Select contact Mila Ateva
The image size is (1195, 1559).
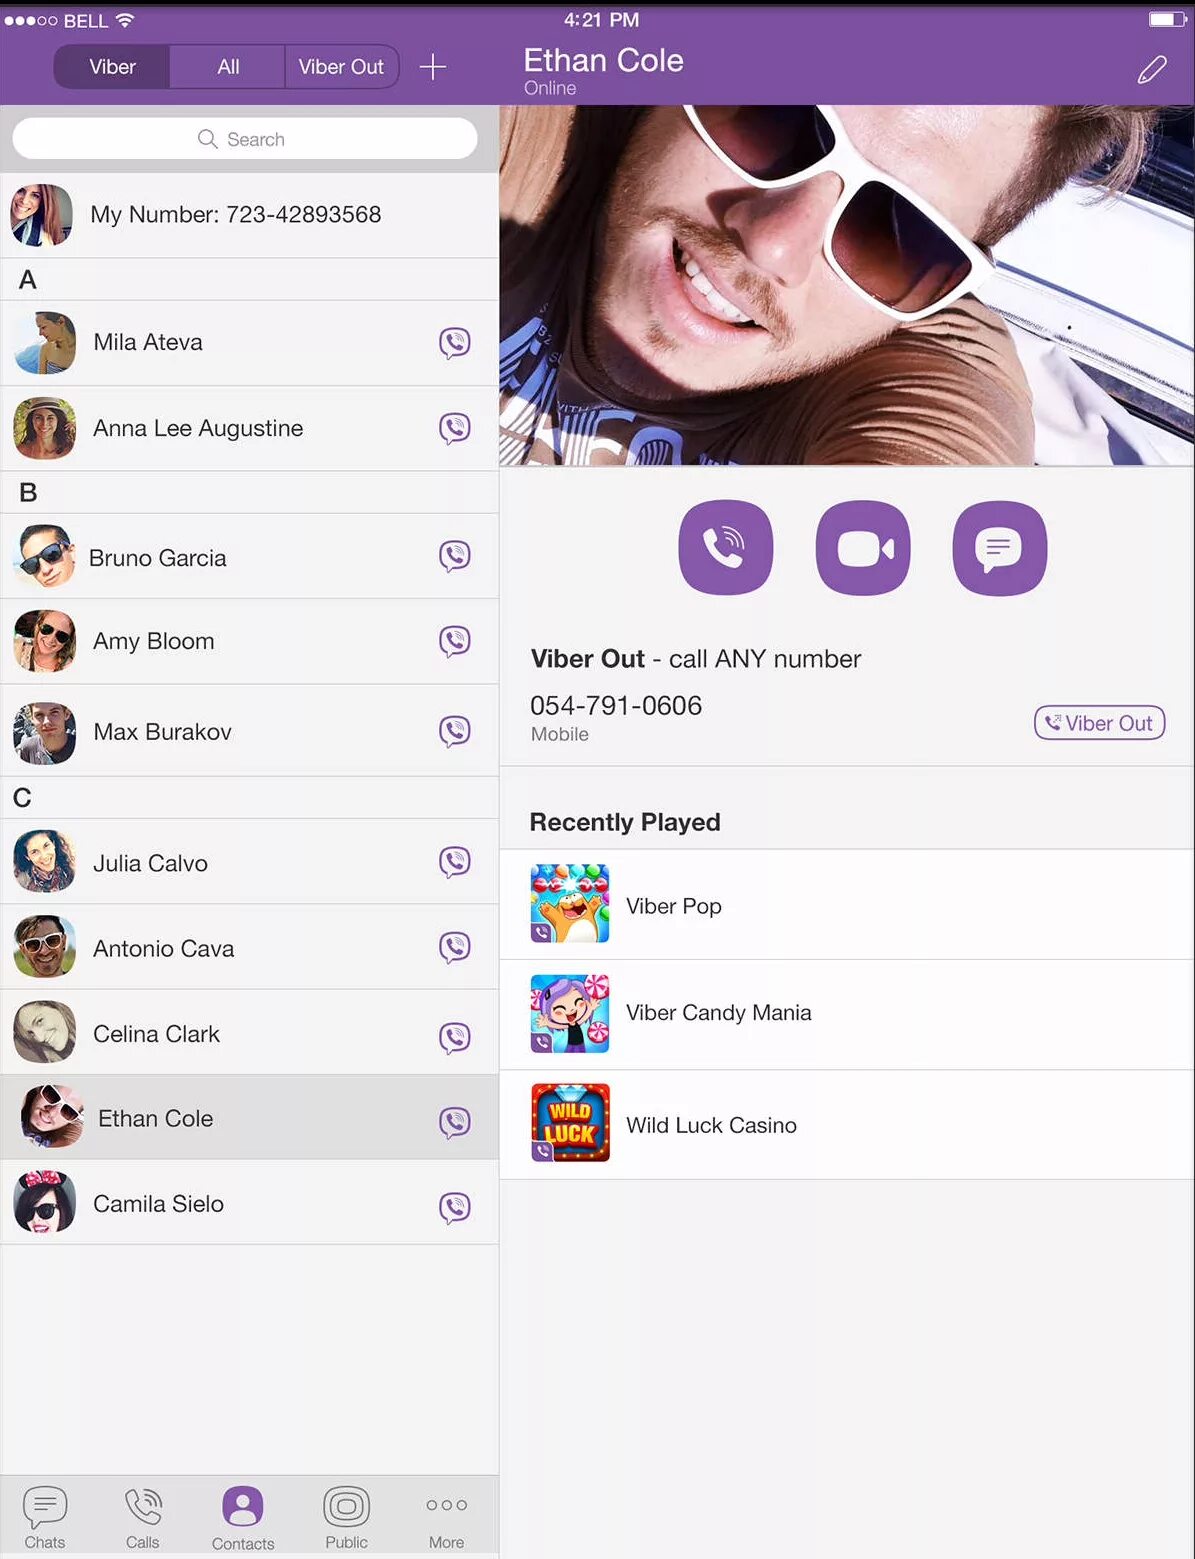pyautogui.click(x=250, y=343)
